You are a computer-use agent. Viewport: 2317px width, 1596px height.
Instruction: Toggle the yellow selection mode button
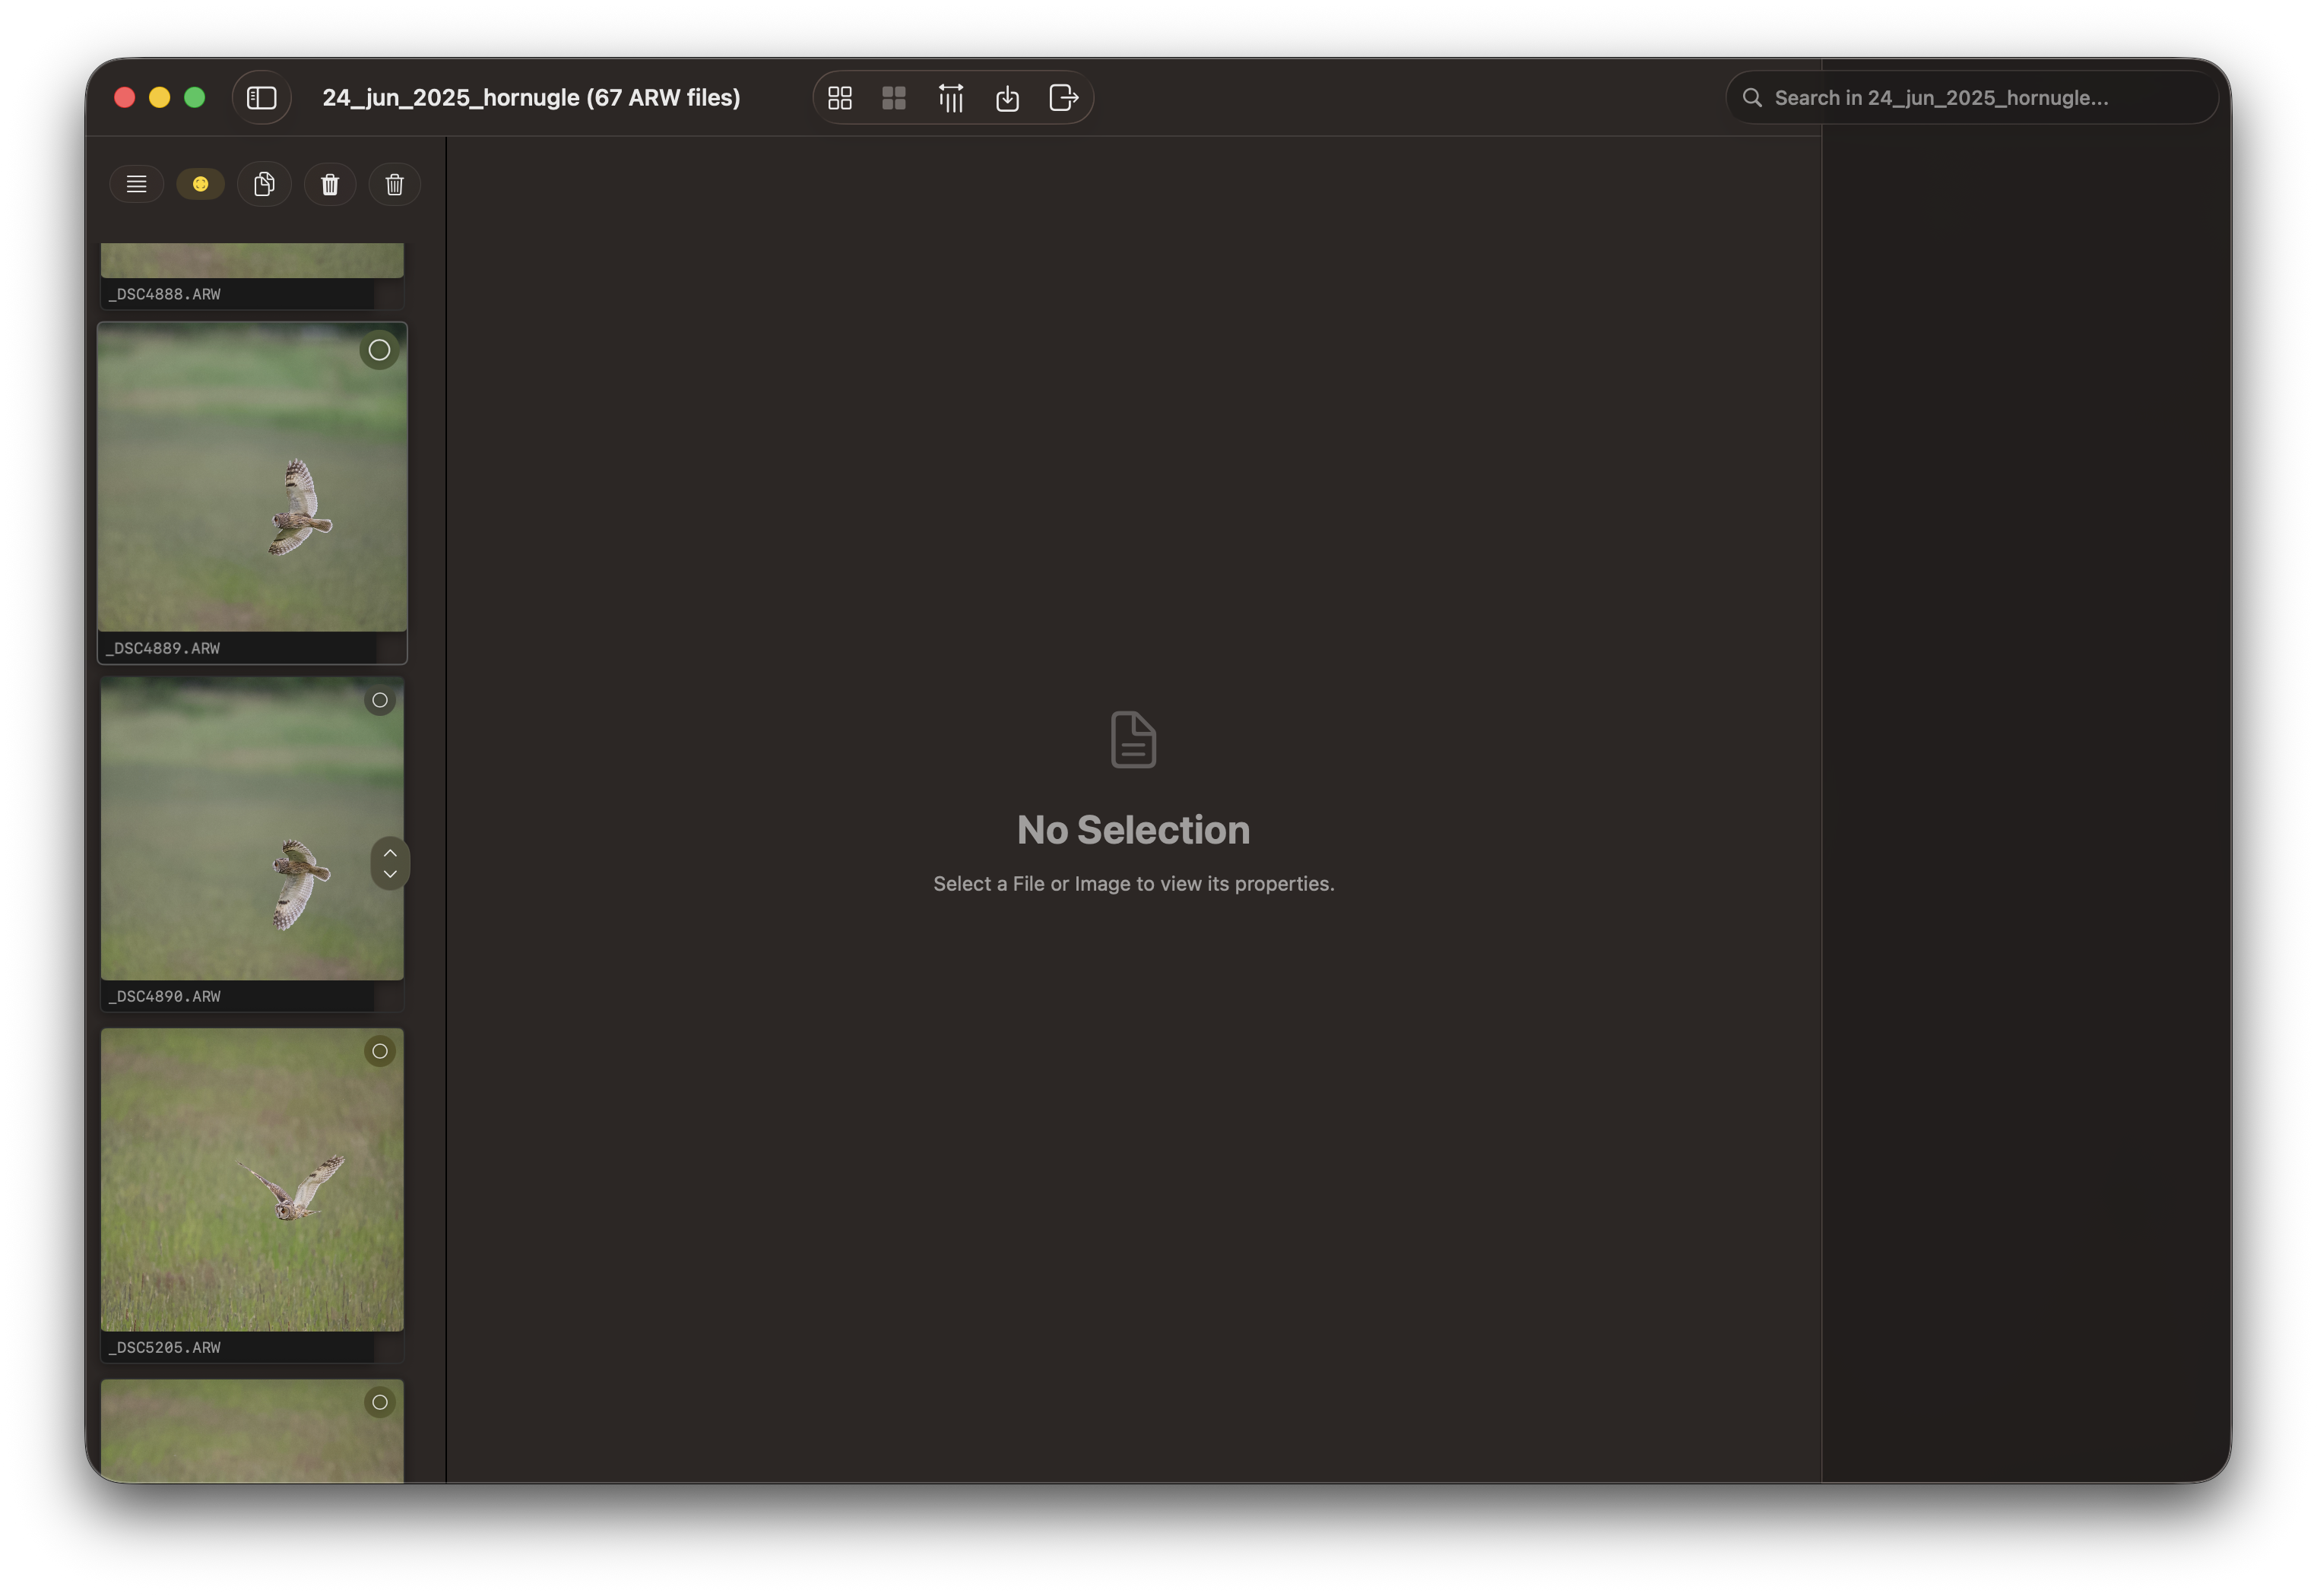tap(200, 184)
